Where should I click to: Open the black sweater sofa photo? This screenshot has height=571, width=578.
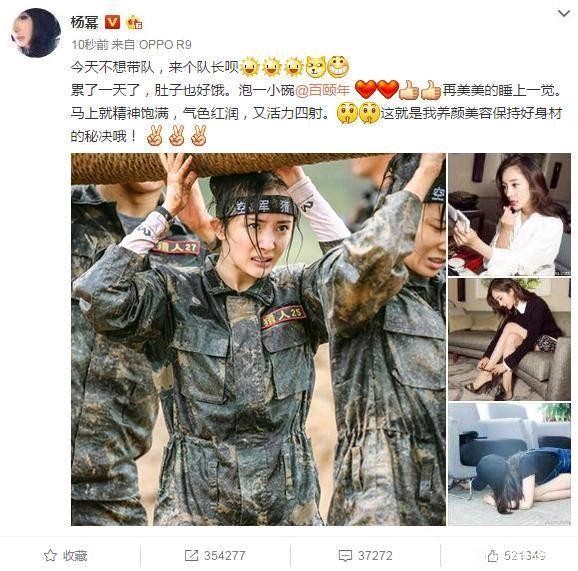(x=509, y=340)
